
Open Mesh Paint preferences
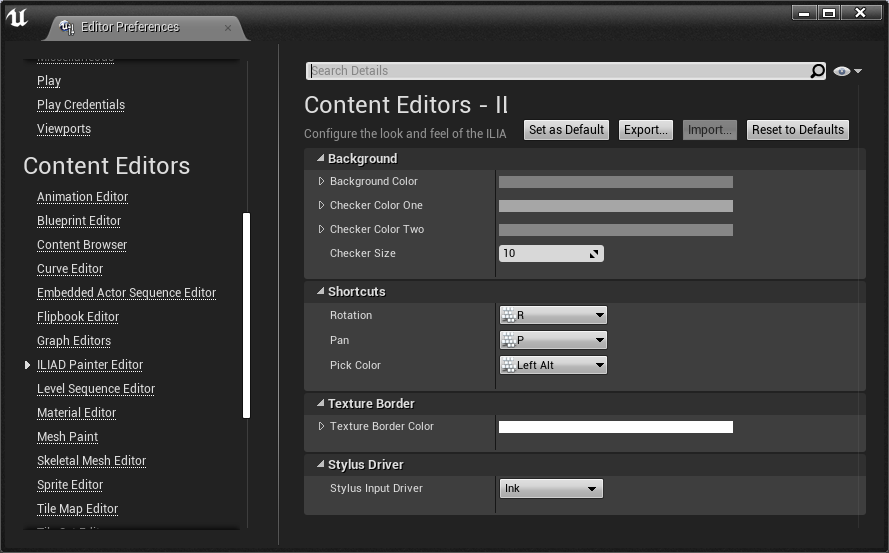[x=67, y=437]
